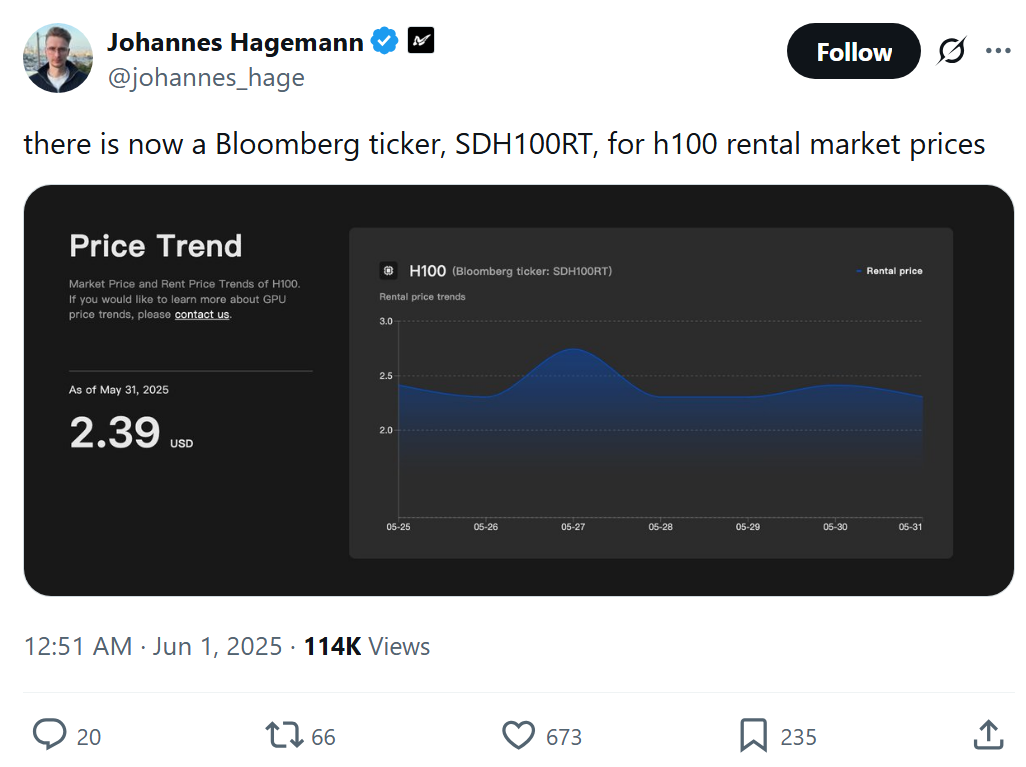Click the 05-27 peak on chart
Viewport: 1026px width, 767px height.
(x=574, y=349)
